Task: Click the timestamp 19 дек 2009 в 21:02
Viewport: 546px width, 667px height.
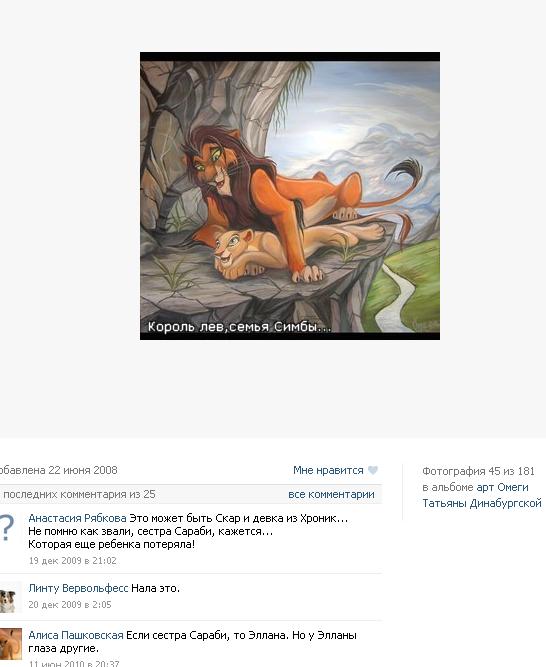Action: click(x=73, y=561)
